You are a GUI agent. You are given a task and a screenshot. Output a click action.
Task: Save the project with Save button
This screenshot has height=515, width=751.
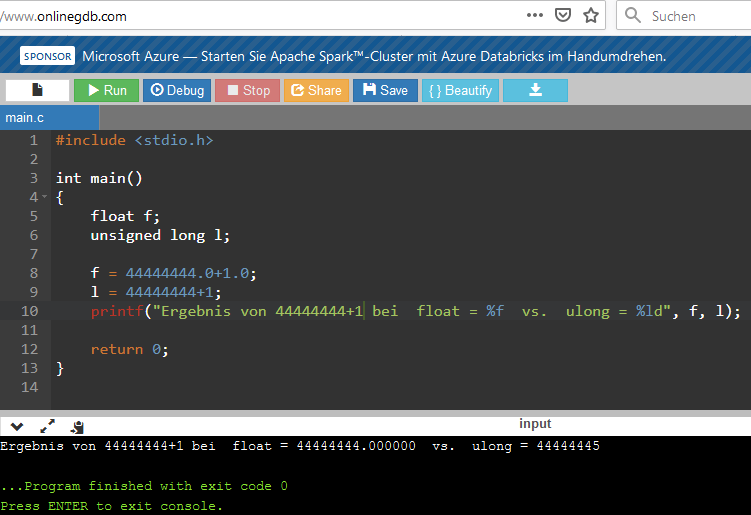(x=385, y=90)
